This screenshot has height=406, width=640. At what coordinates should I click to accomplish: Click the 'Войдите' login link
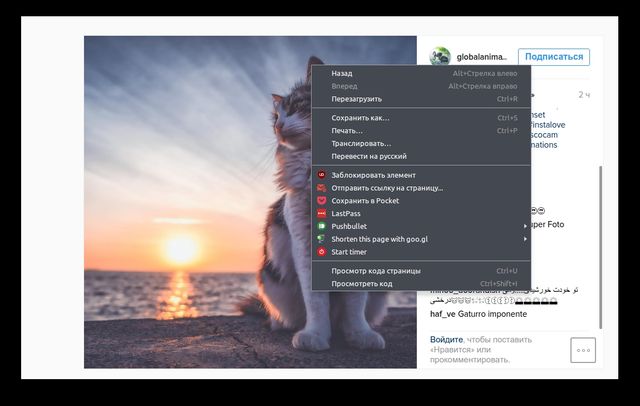coord(447,340)
